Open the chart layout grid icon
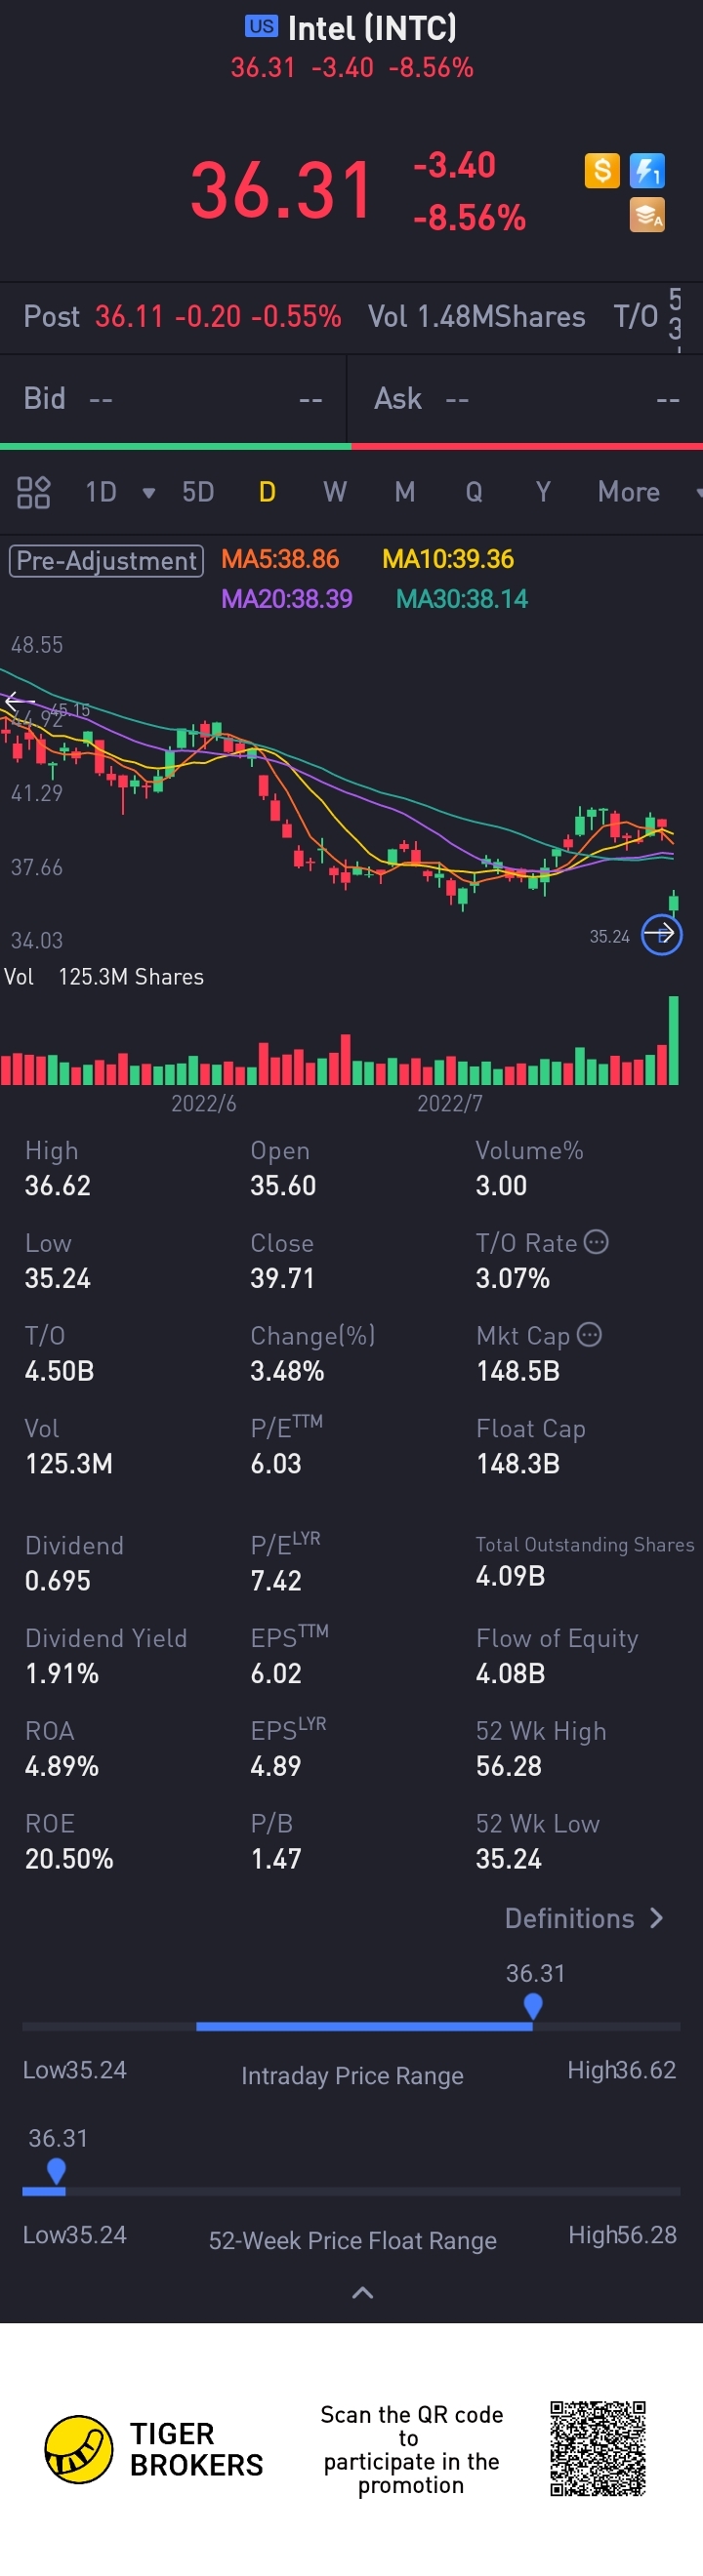 click(34, 492)
